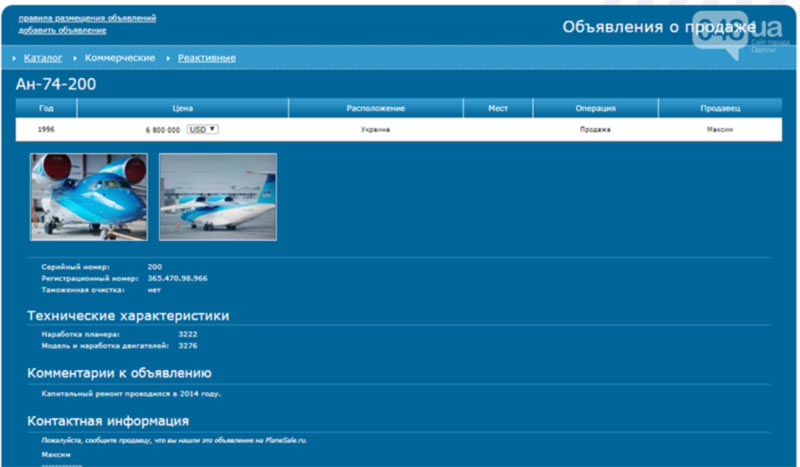
Task: Click the Операция column header
Action: pyautogui.click(x=595, y=108)
